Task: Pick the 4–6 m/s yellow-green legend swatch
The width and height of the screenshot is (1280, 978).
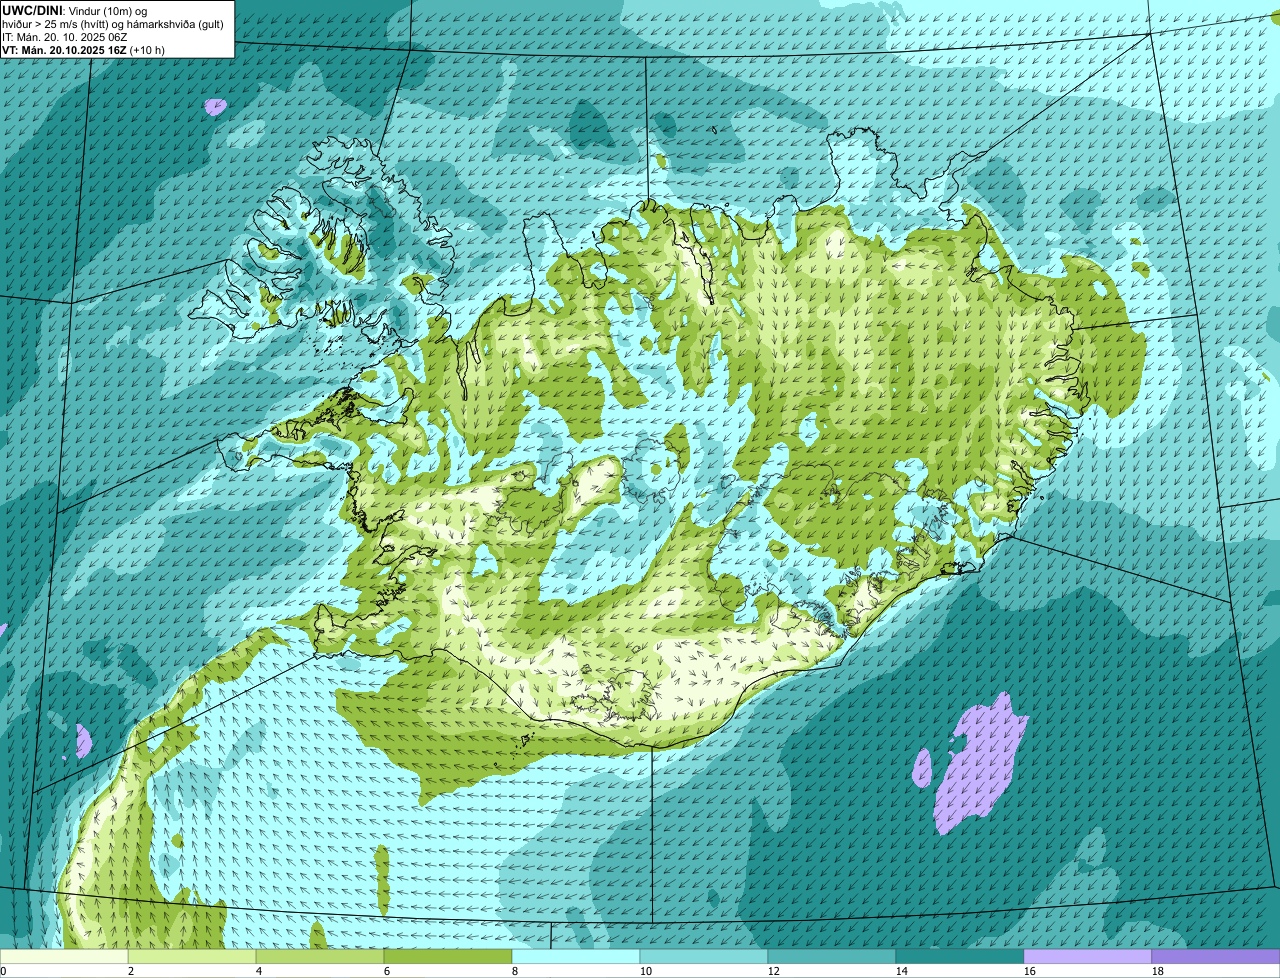Action: [320, 956]
